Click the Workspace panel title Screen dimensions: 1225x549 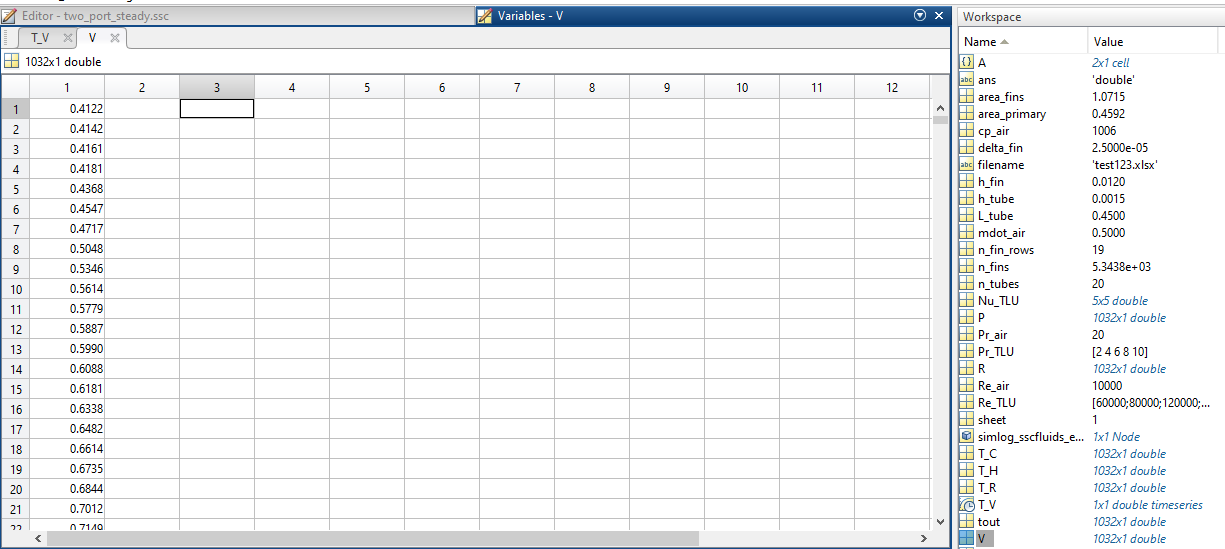pos(992,17)
